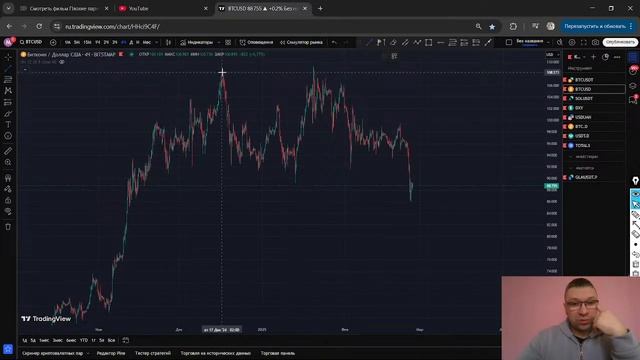
Task: Open the patterns tool in left toolbar
Action: pyautogui.click(x=8, y=91)
